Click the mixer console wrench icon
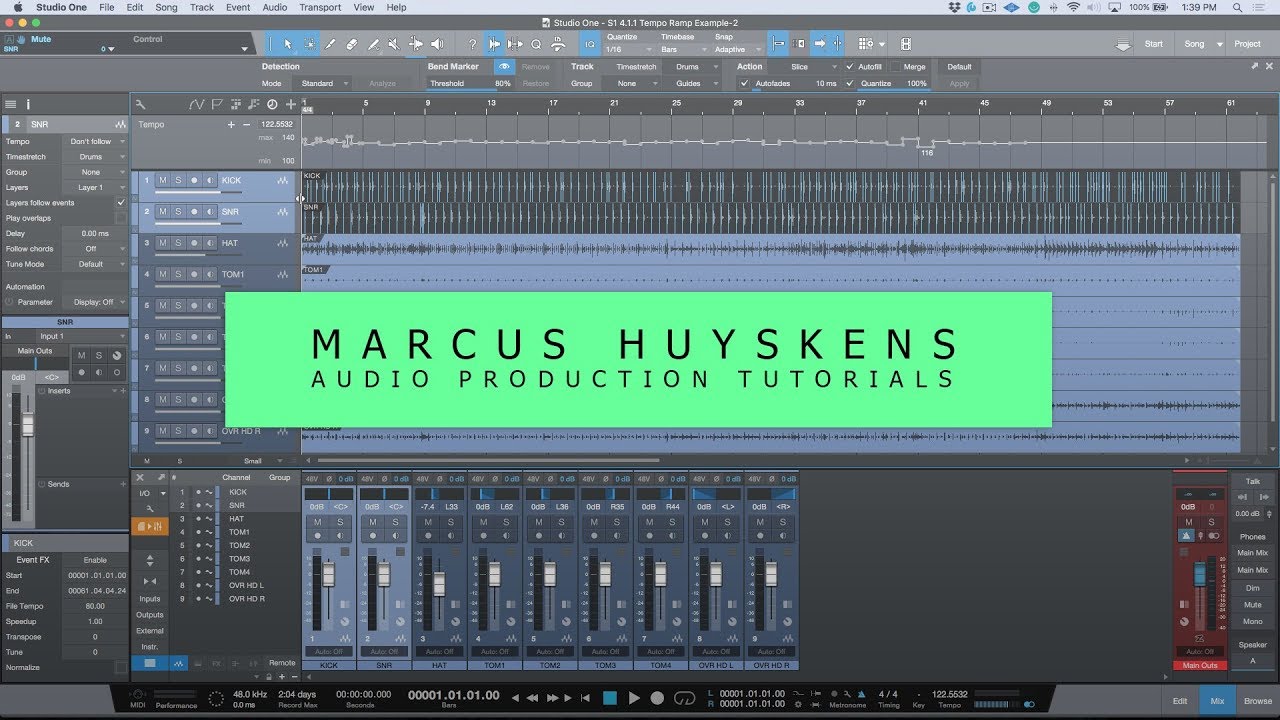The width and height of the screenshot is (1280, 720). tap(150, 508)
